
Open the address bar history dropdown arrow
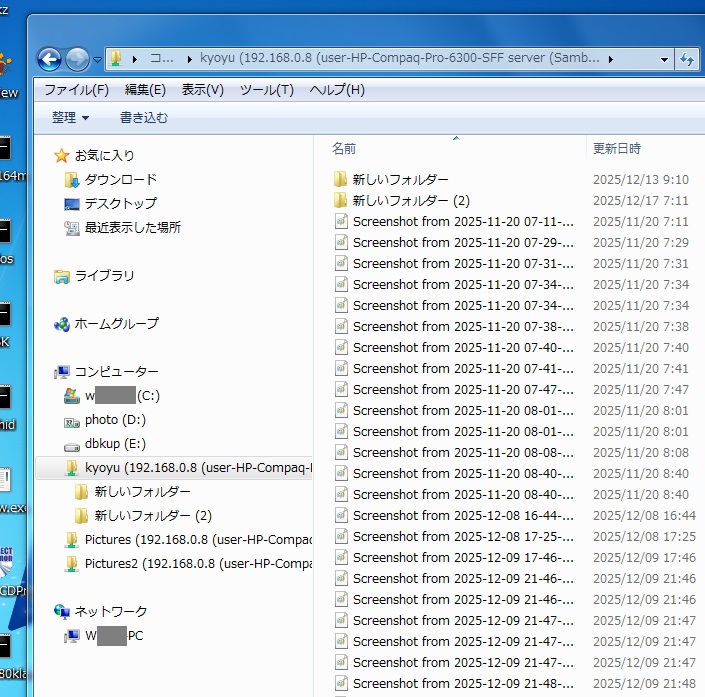665,59
